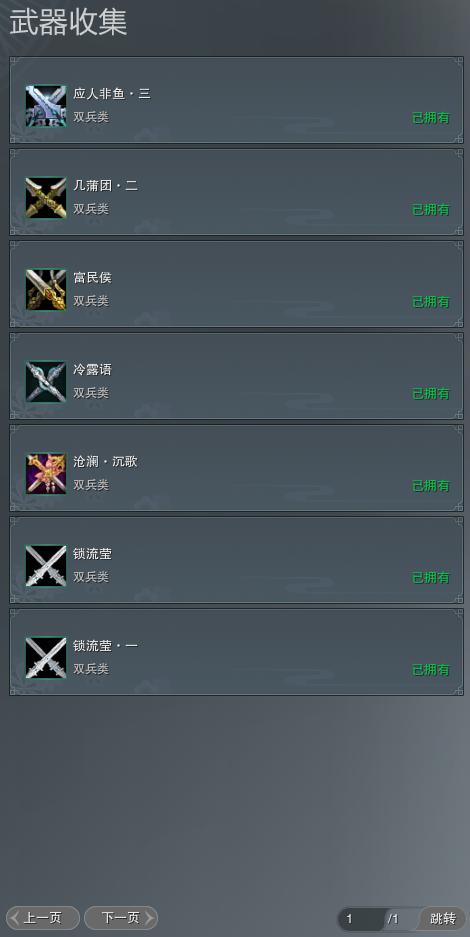Click the 几蒲团·二 weapon name
470x937 pixels.
coord(105,186)
